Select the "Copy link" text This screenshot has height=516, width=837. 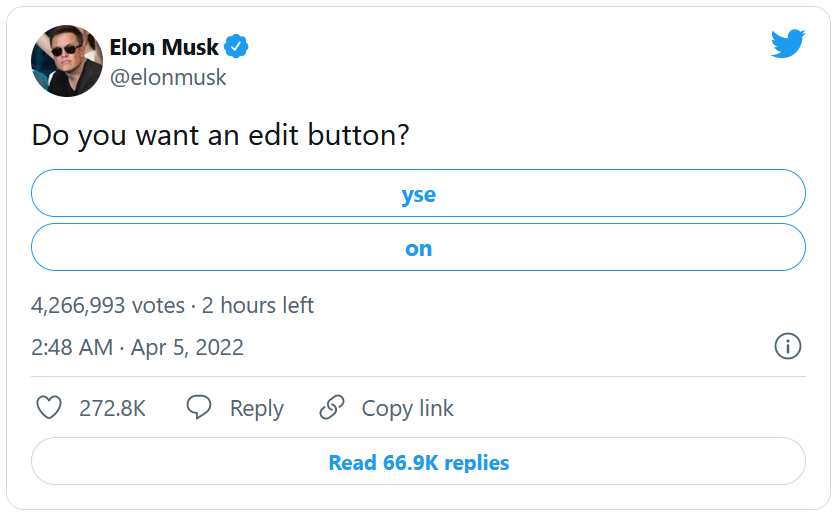407,408
